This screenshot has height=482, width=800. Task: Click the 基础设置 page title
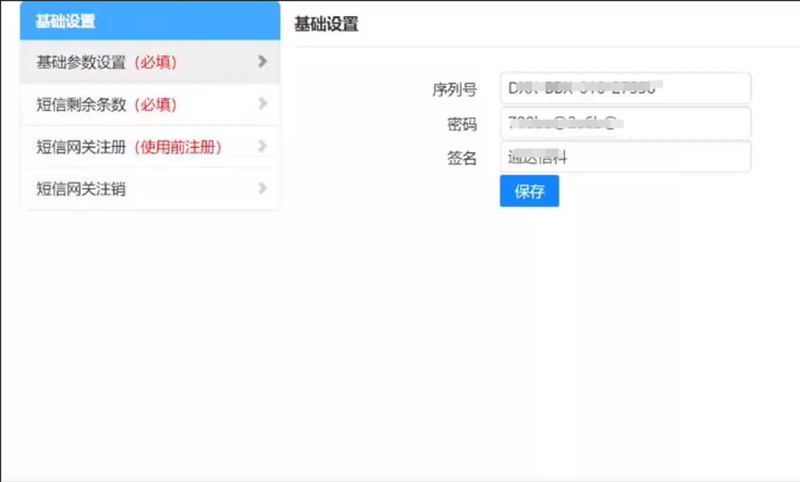tap(327, 24)
